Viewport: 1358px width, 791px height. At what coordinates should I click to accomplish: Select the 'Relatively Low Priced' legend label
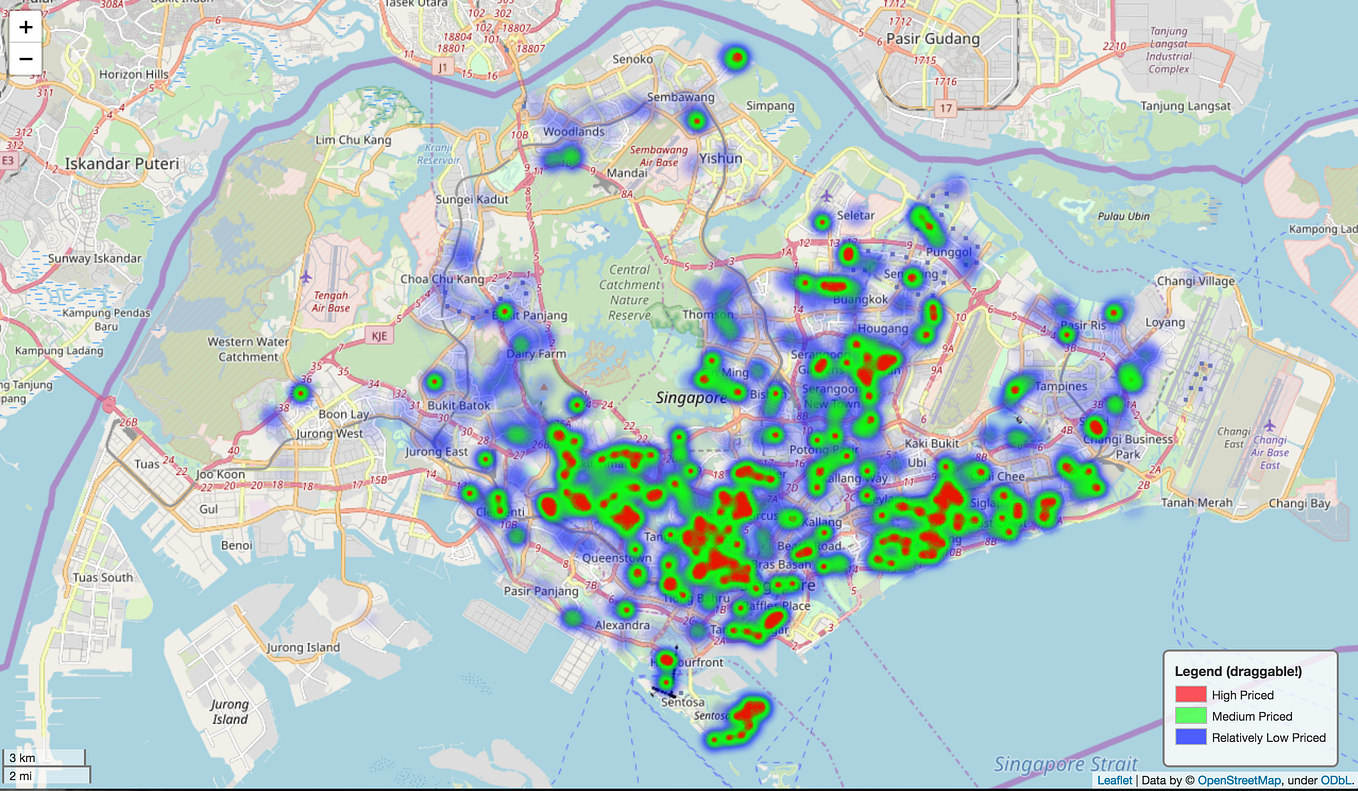pos(1269,737)
